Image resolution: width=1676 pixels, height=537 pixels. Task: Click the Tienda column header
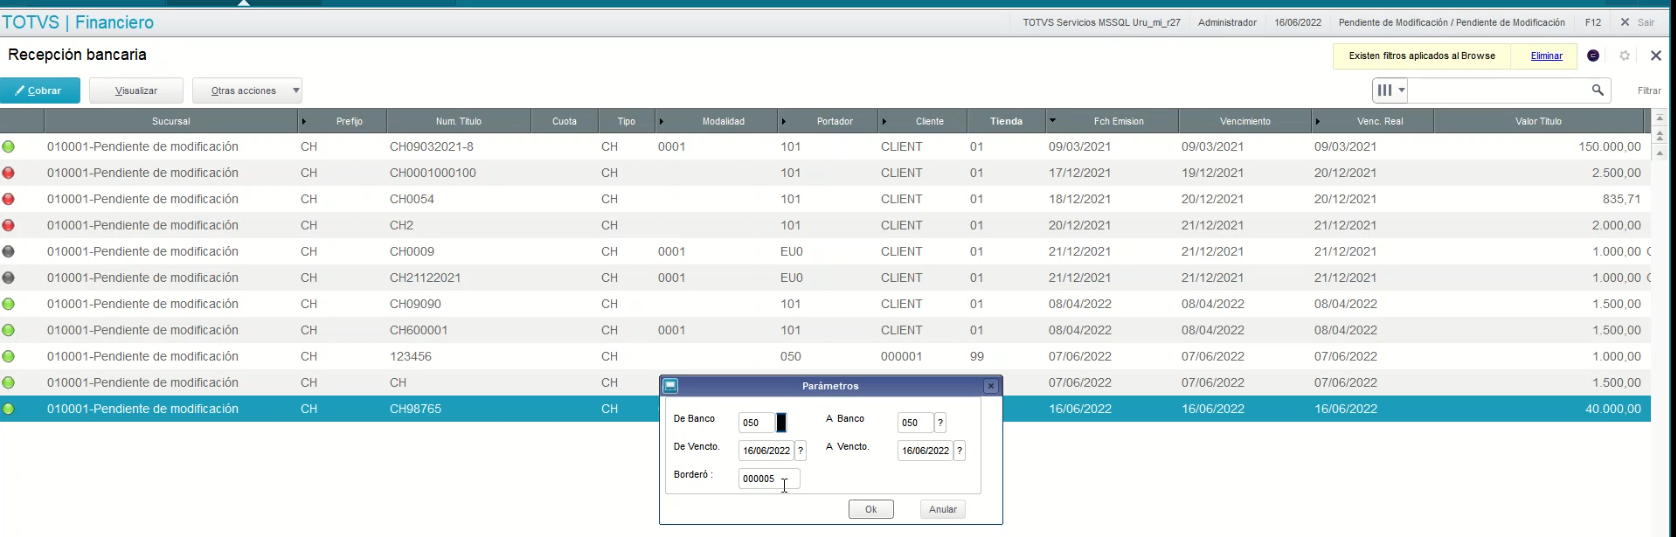(x=1006, y=121)
